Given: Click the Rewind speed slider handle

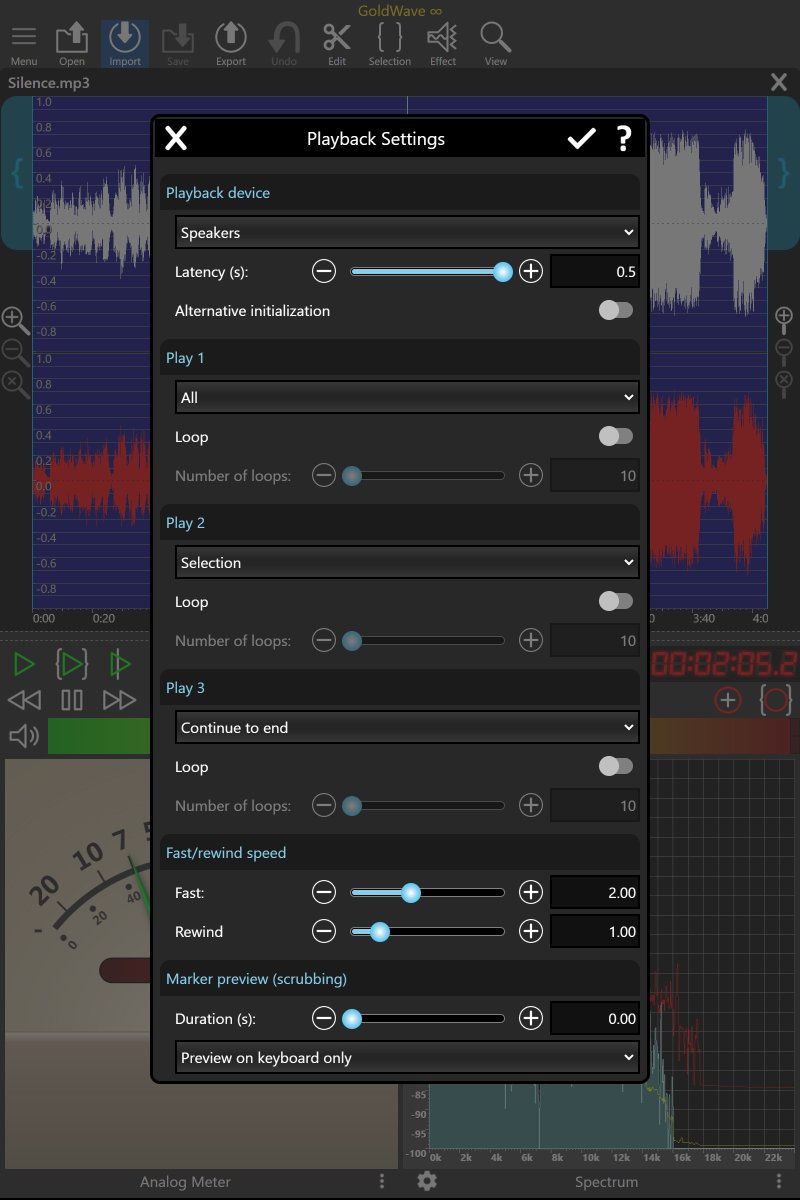Looking at the screenshot, I should (x=379, y=931).
